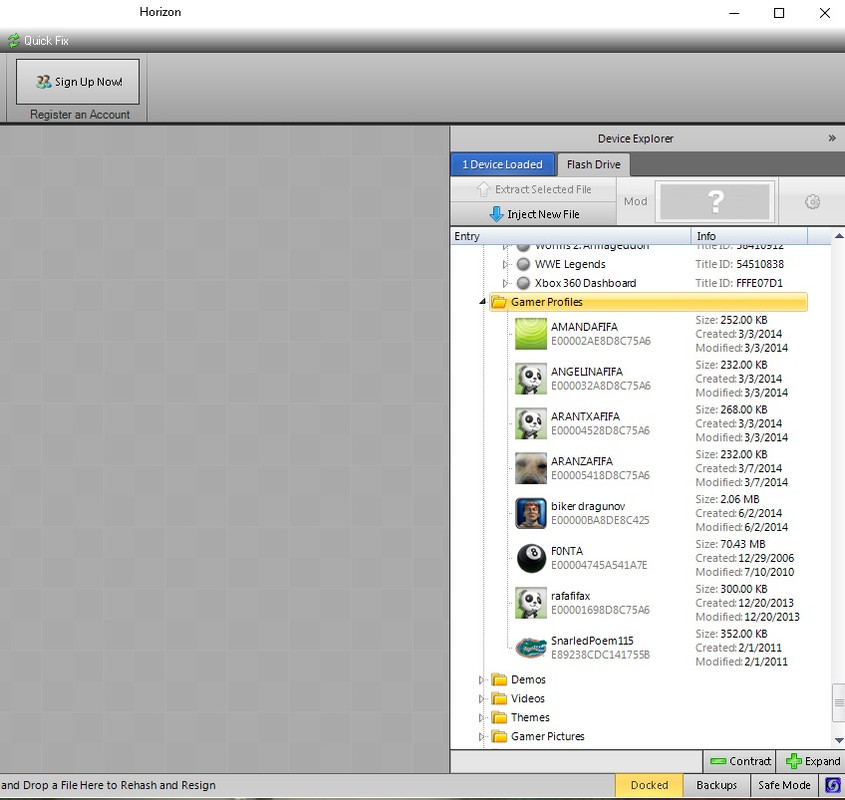Screen dimensions: 845x800
Task: Select the ARANTXAFIFA panda gamerpic
Action: coord(531,423)
